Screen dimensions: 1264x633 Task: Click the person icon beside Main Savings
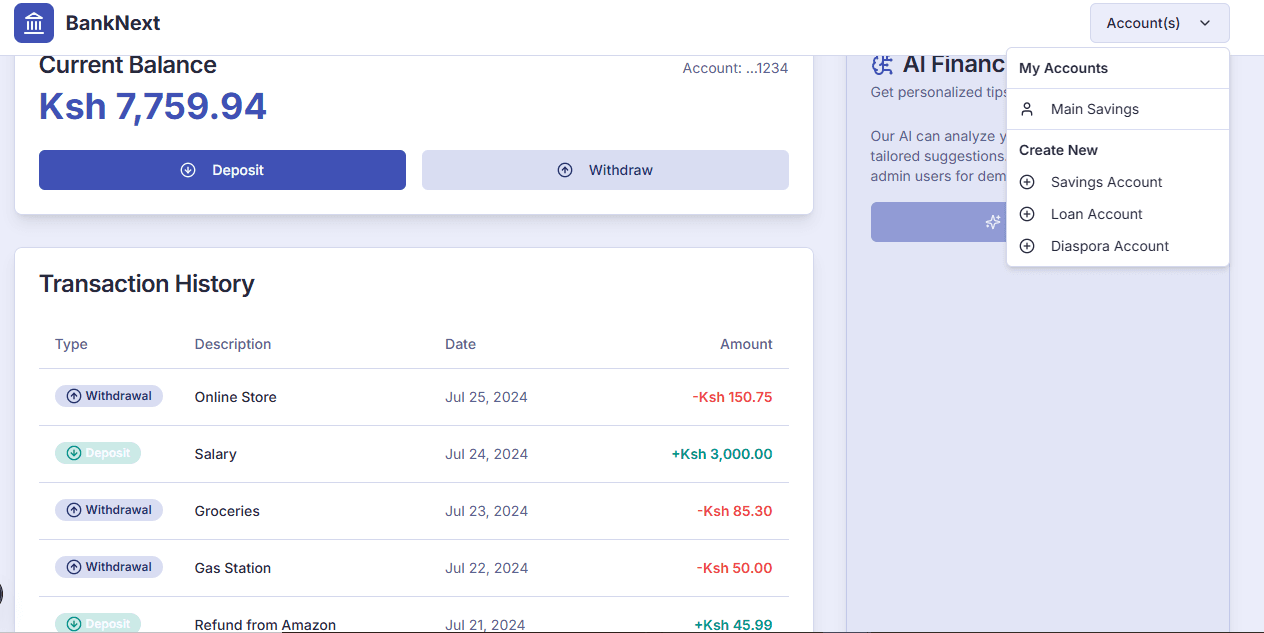click(1026, 109)
